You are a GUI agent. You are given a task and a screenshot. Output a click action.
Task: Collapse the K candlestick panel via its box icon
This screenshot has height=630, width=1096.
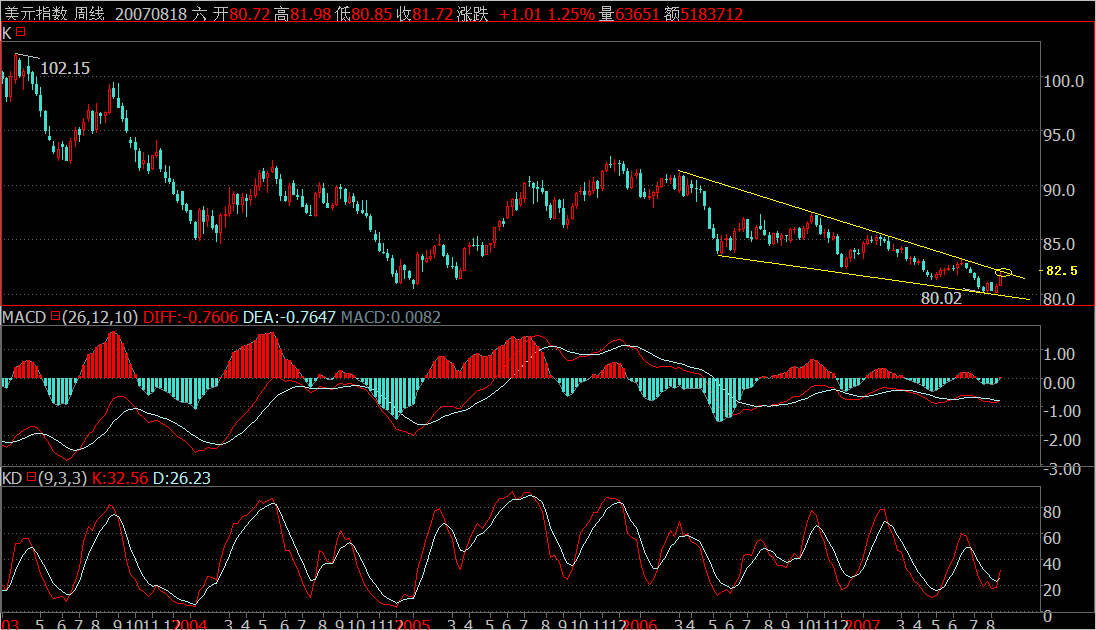(20, 33)
